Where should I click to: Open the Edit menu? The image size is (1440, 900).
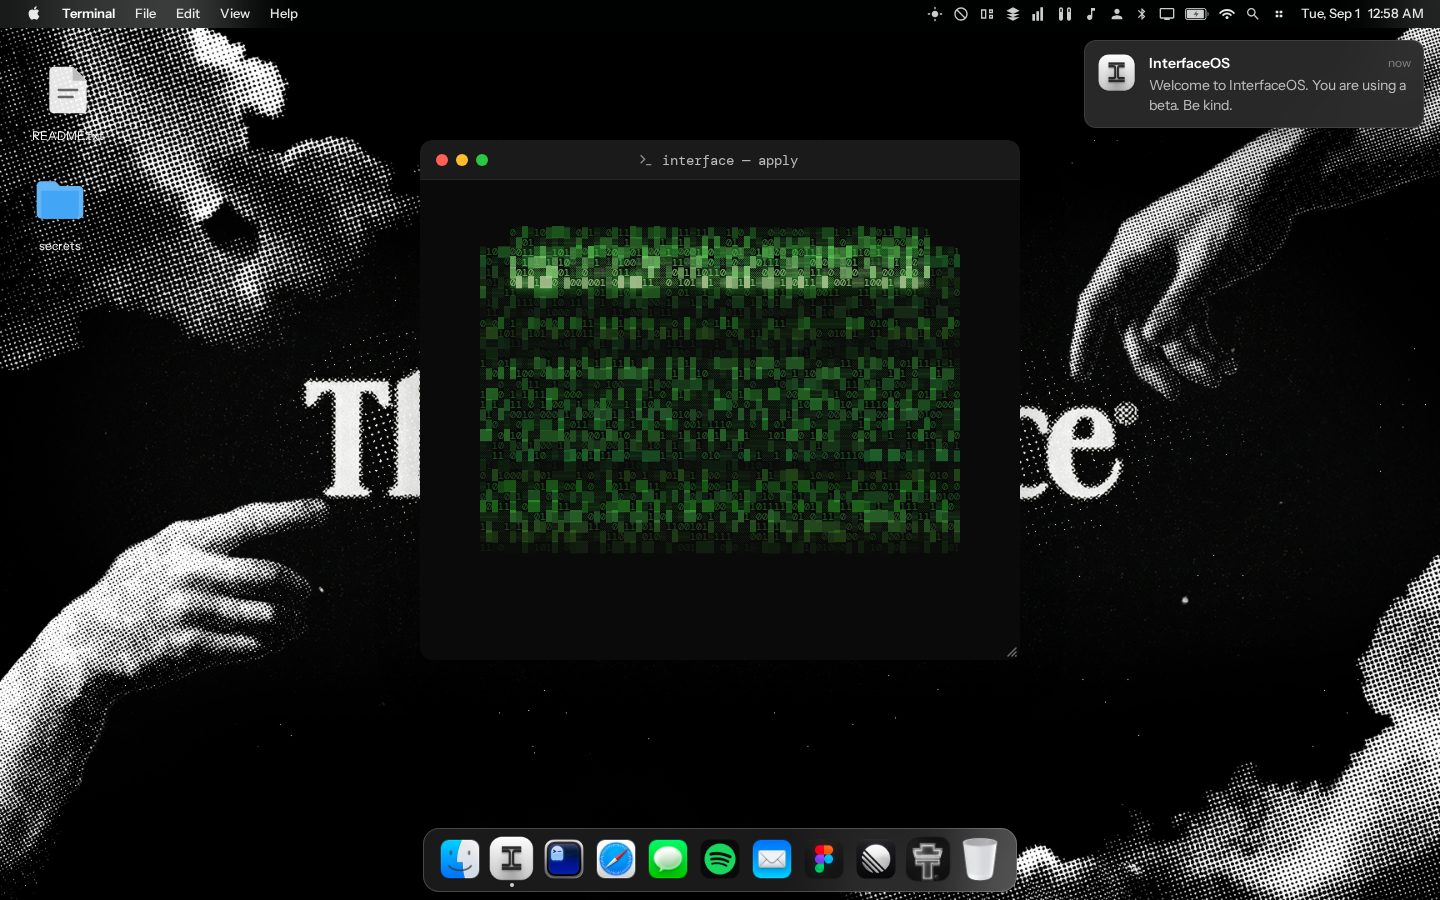coord(188,14)
